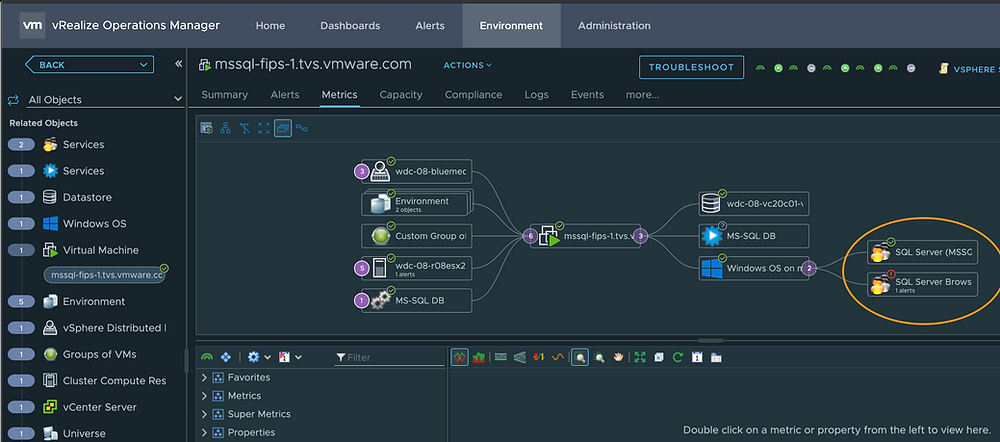This screenshot has width=1000, height=442.
Task: Click the hierarchy layout icon in topology toolbar
Action: [x=225, y=128]
